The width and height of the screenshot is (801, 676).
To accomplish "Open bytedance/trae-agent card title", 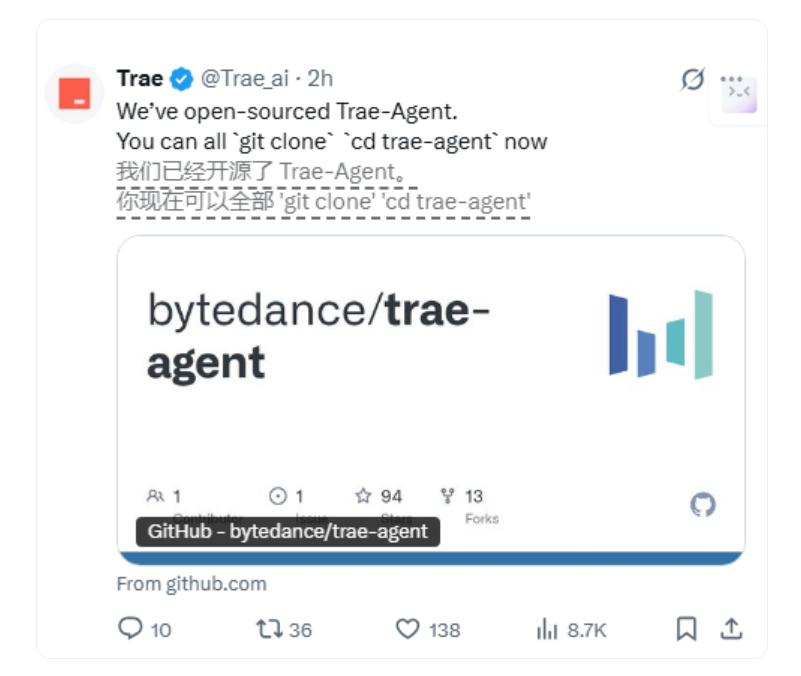I will (x=318, y=336).
